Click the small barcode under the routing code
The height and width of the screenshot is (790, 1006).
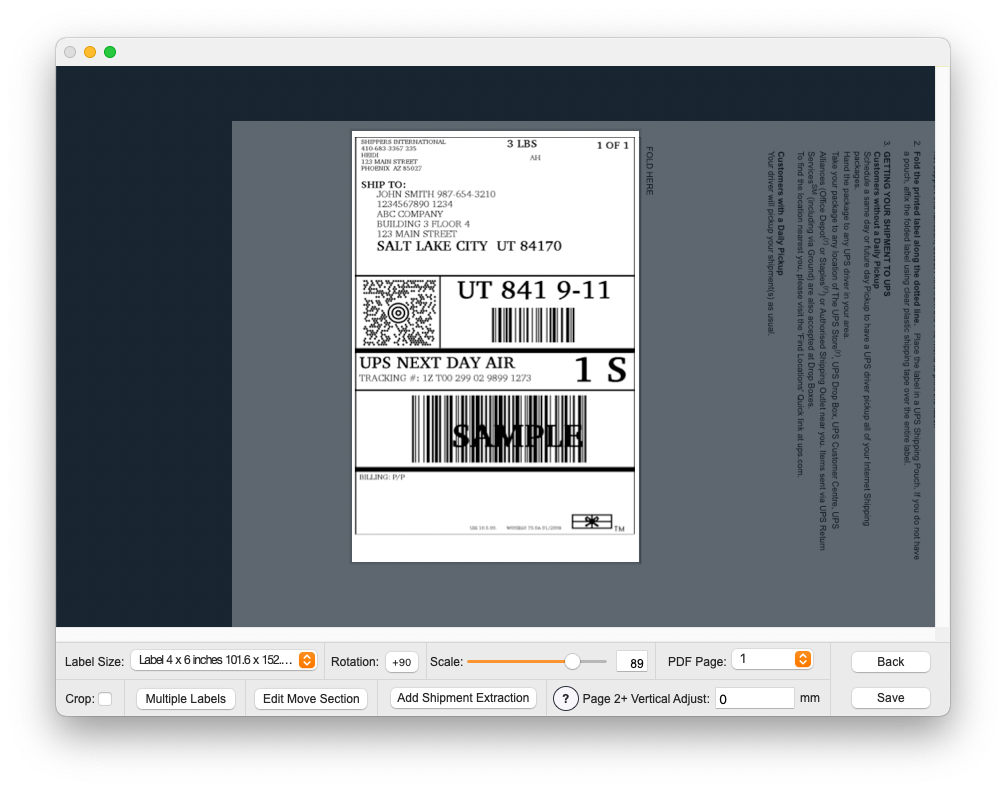533,325
